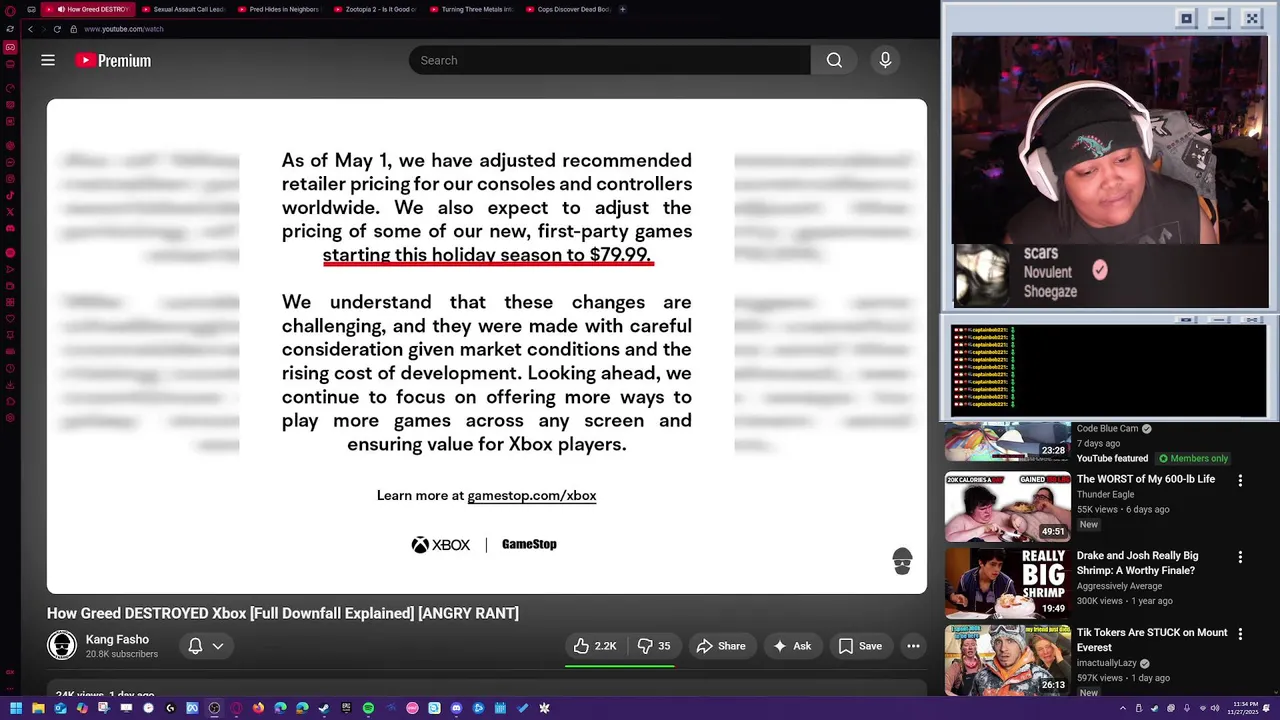Open Kang Fasho channel avatar

tap(62, 646)
